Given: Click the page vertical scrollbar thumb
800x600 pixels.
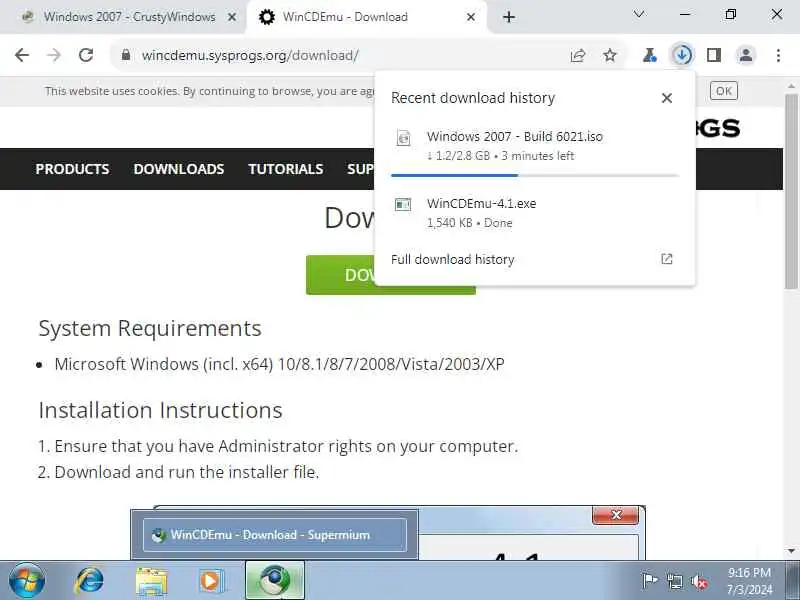Looking at the screenshot, I should pyautogui.click(x=791, y=191).
